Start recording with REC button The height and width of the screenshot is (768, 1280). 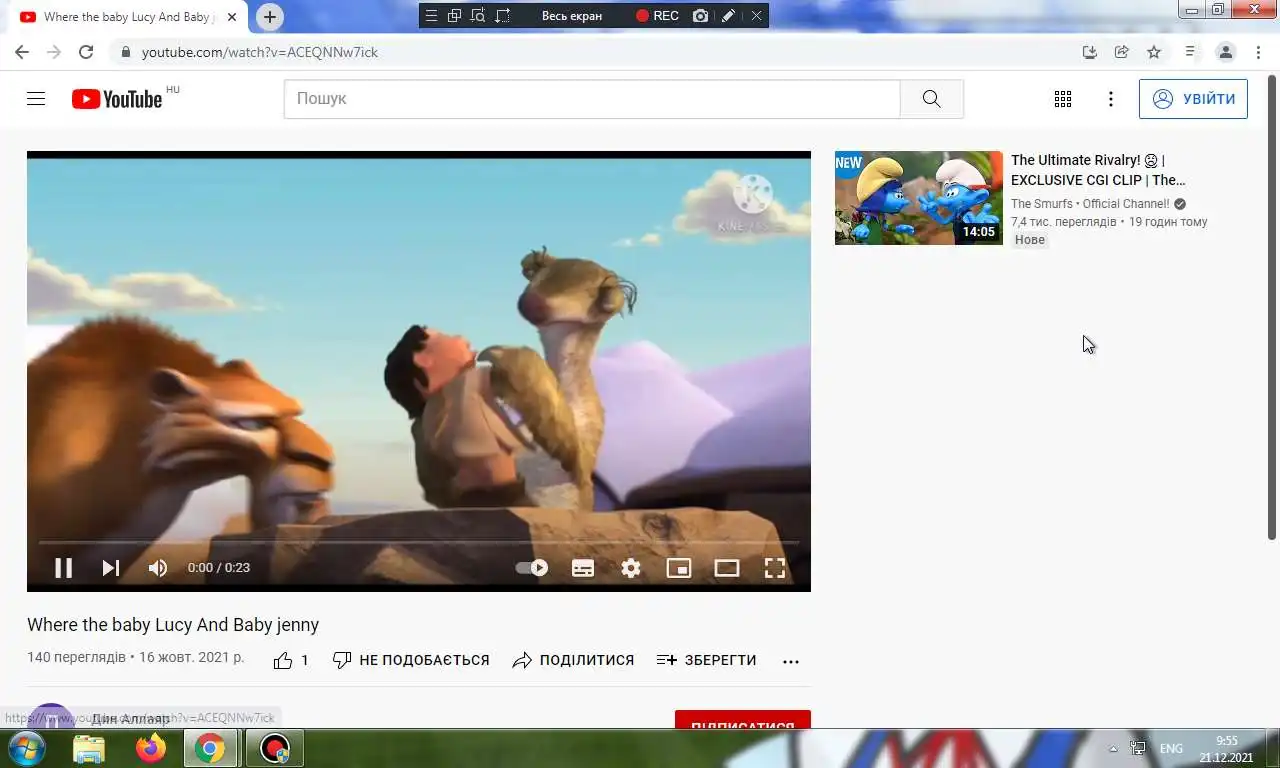tap(657, 16)
